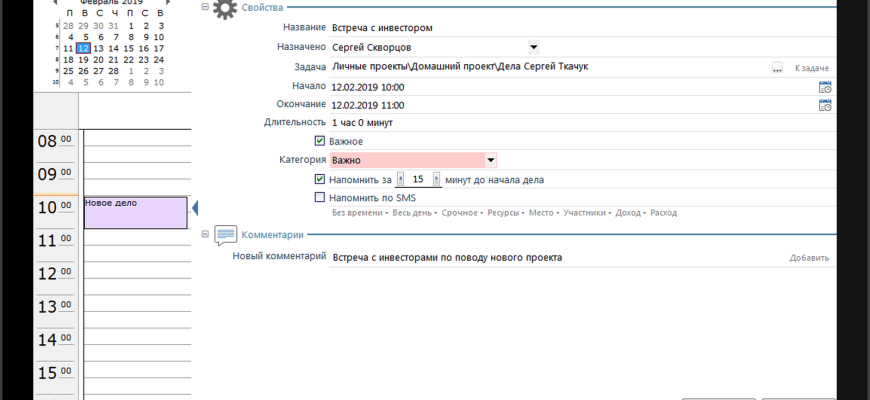Disable the Напомнить за reminder checkbox
This screenshot has width=870, height=400.
point(320,179)
